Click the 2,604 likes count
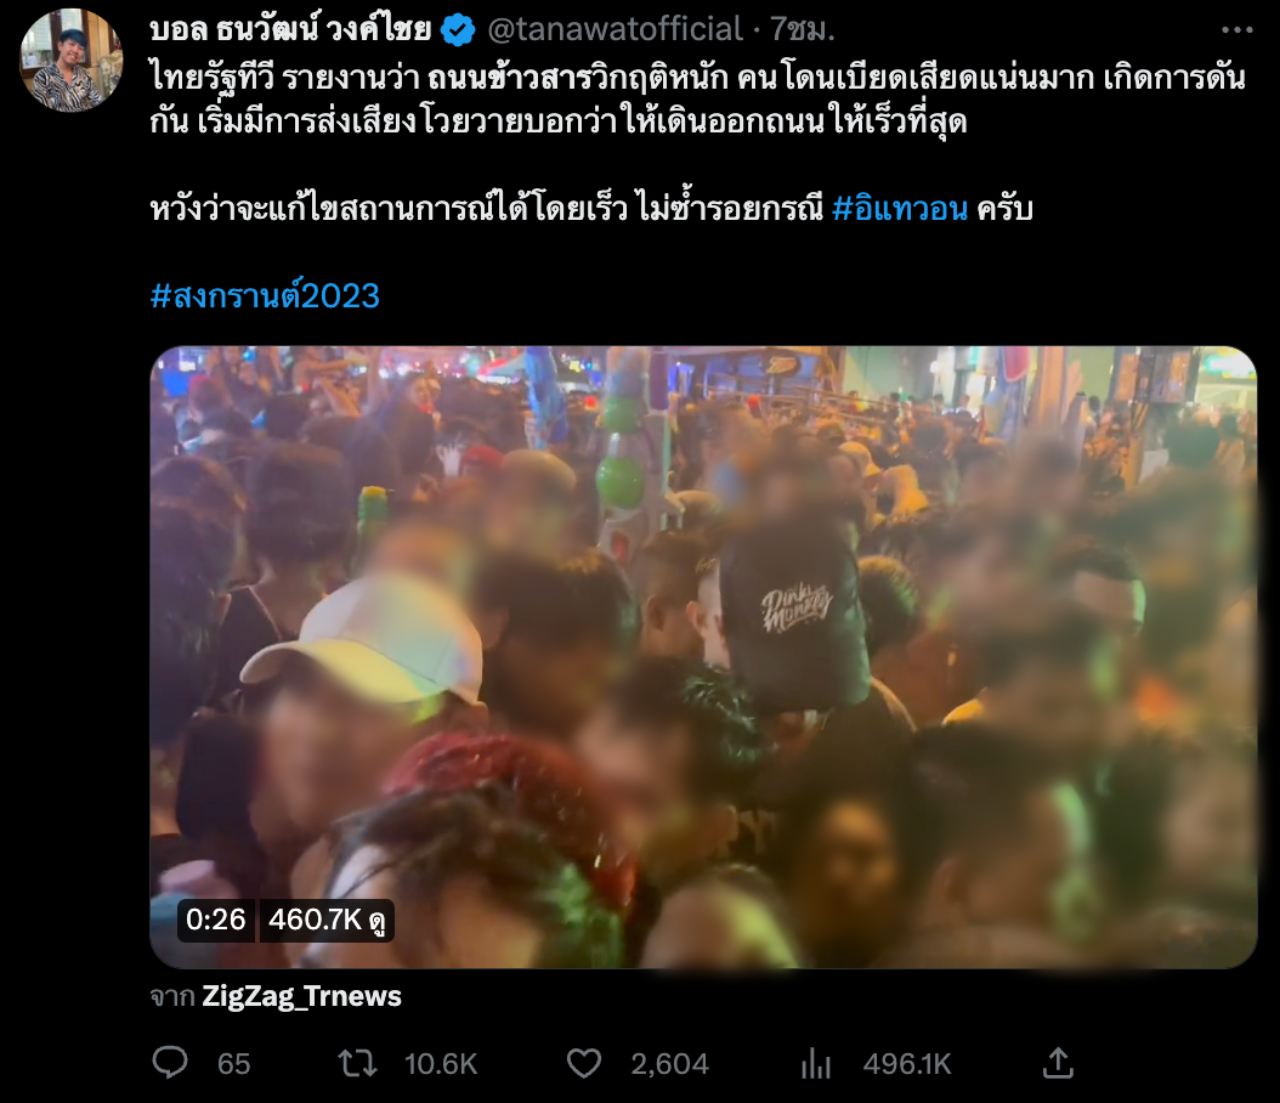 click(670, 1064)
